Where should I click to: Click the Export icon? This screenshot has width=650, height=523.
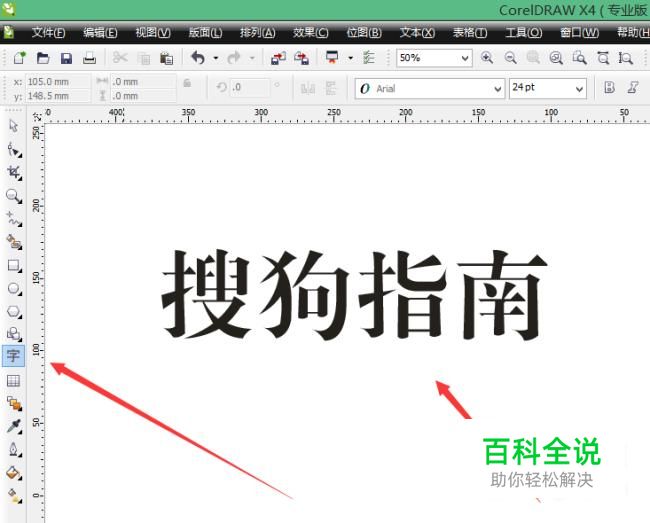tap(301, 58)
